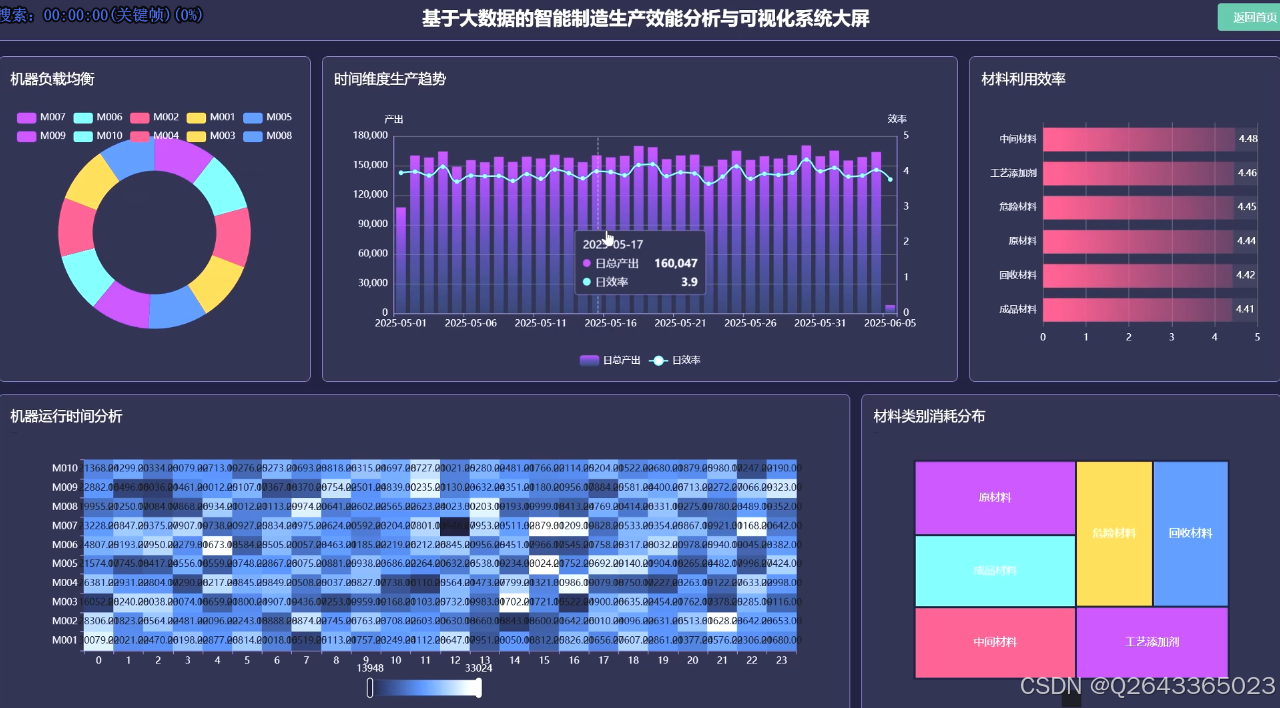The height and width of the screenshot is (708, 1280).
Task: Toggle the M008 series in machine load legend
Action: [253, 136]
